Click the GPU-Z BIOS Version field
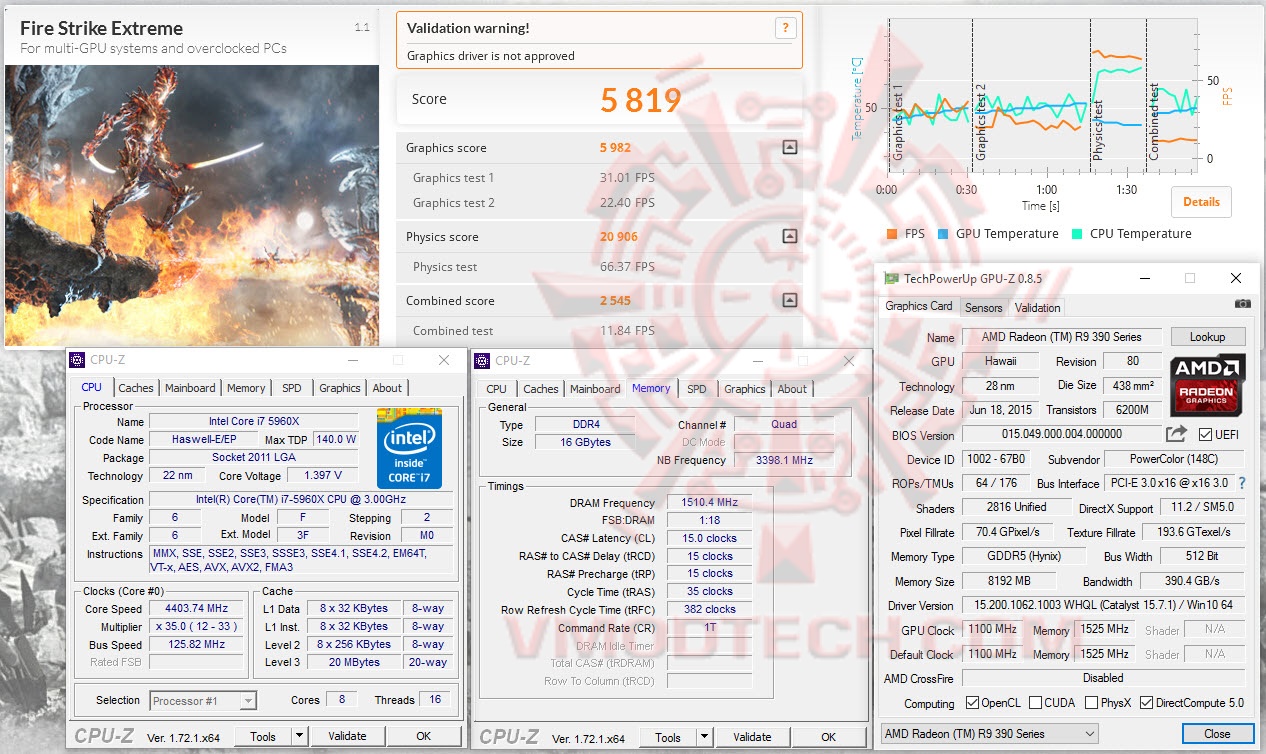This screenshot has width=1266, height=754. [x=1061, y=434]
